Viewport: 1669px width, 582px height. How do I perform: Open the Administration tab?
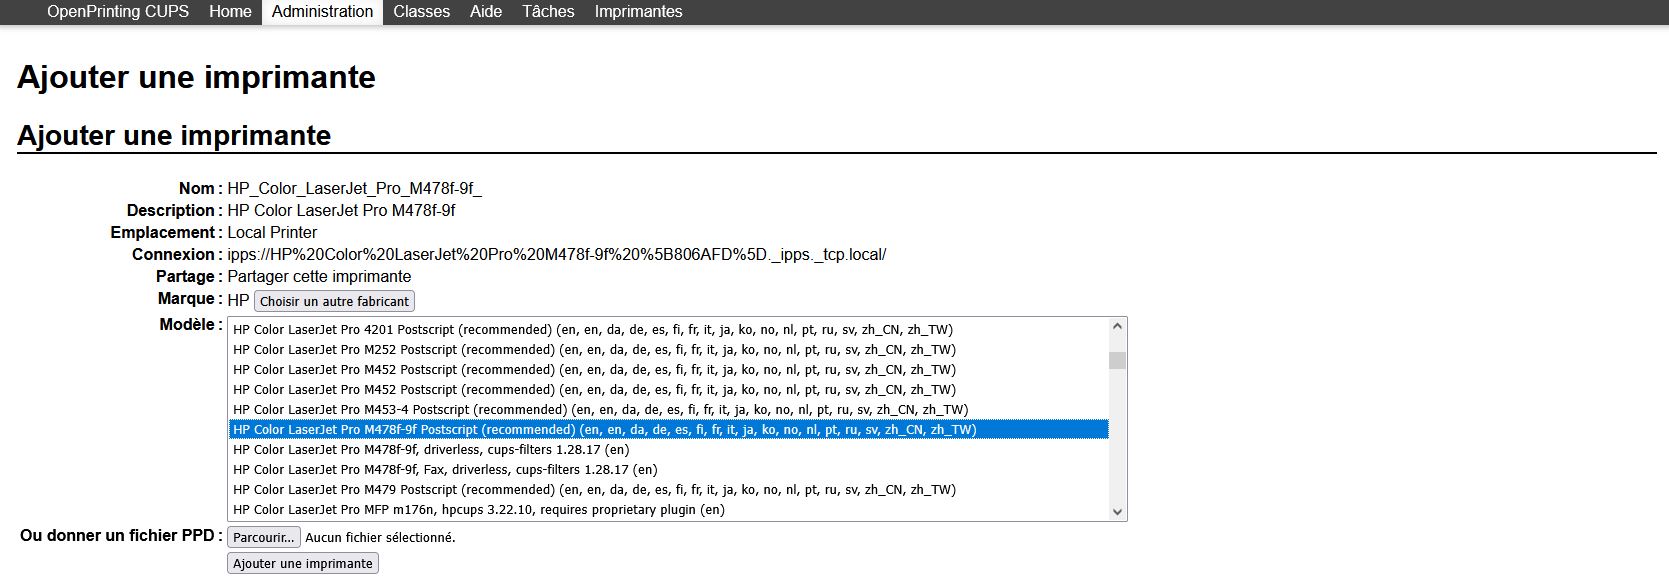[322, 12]
